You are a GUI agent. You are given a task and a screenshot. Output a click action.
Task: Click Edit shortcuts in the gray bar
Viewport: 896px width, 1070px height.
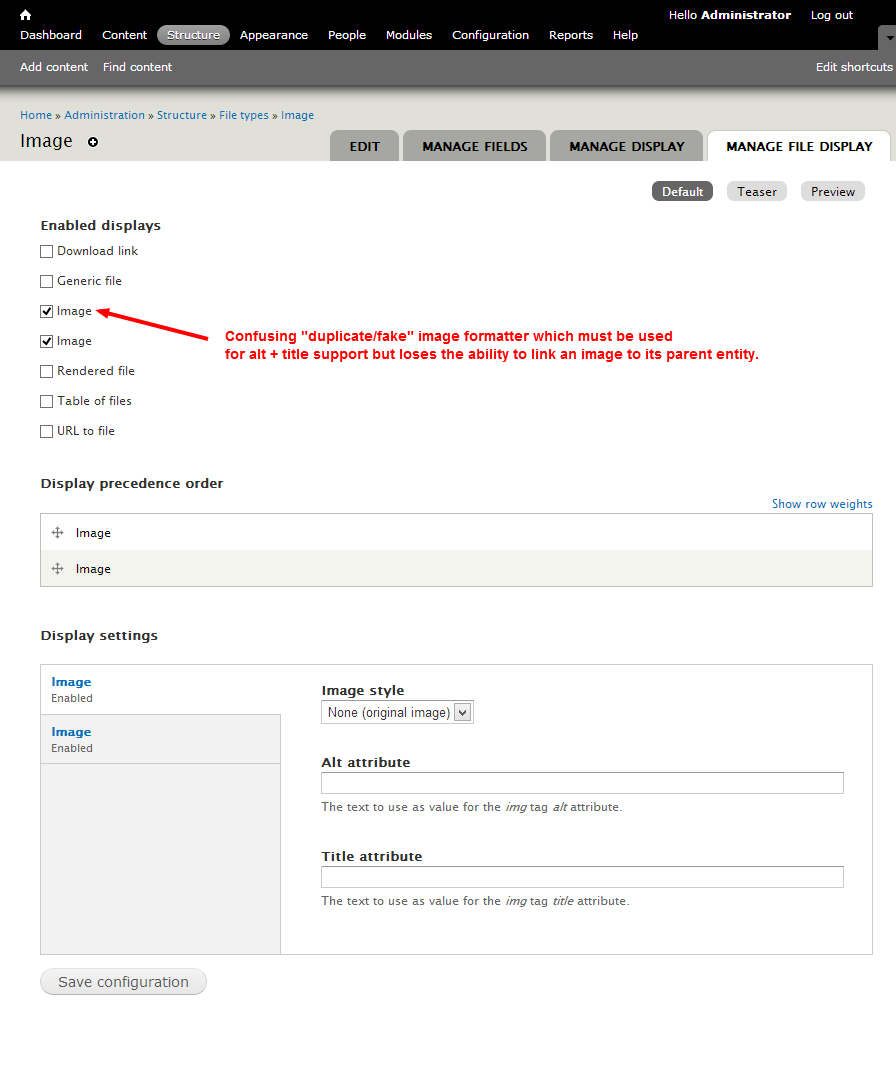[853, 66]
